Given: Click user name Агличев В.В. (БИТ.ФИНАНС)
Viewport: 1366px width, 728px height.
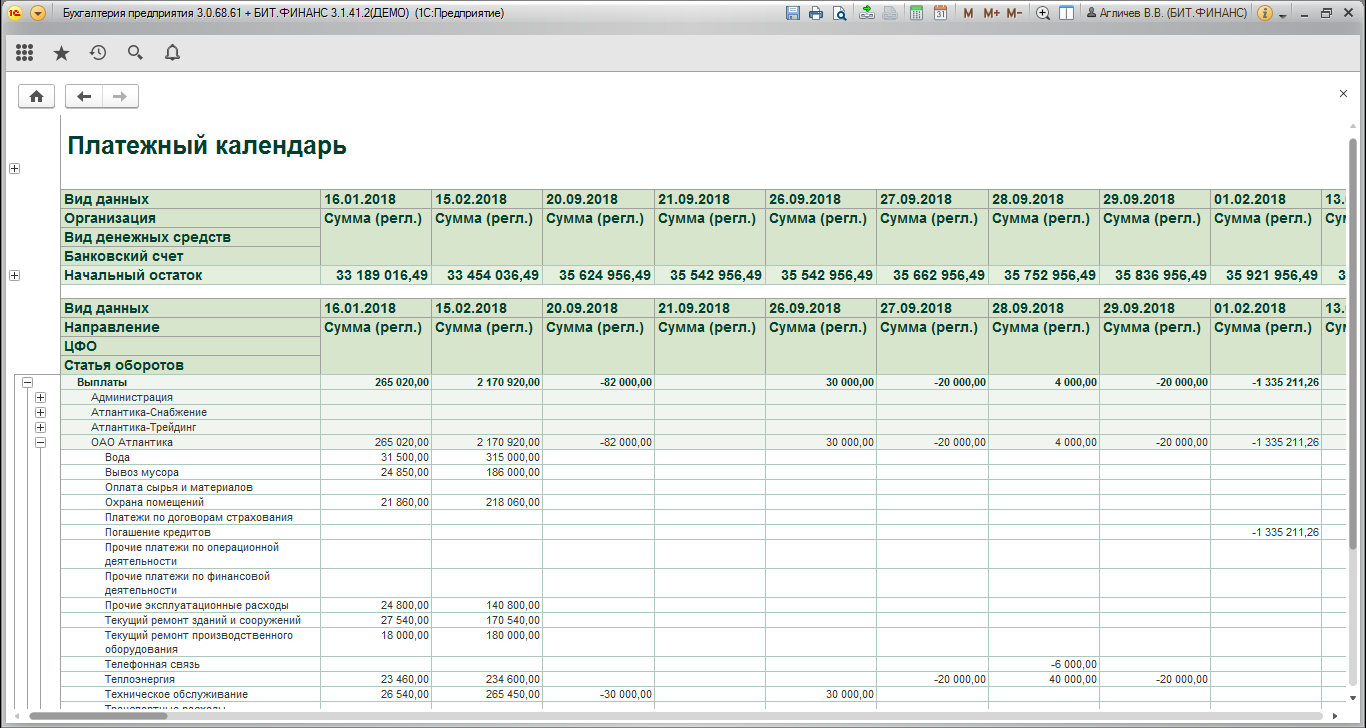Looking at the screenshot, I should pos(1167,13).
